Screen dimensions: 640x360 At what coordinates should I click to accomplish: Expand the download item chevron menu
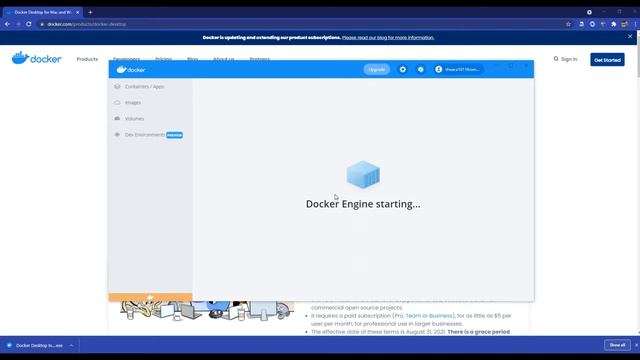(71, 345)
